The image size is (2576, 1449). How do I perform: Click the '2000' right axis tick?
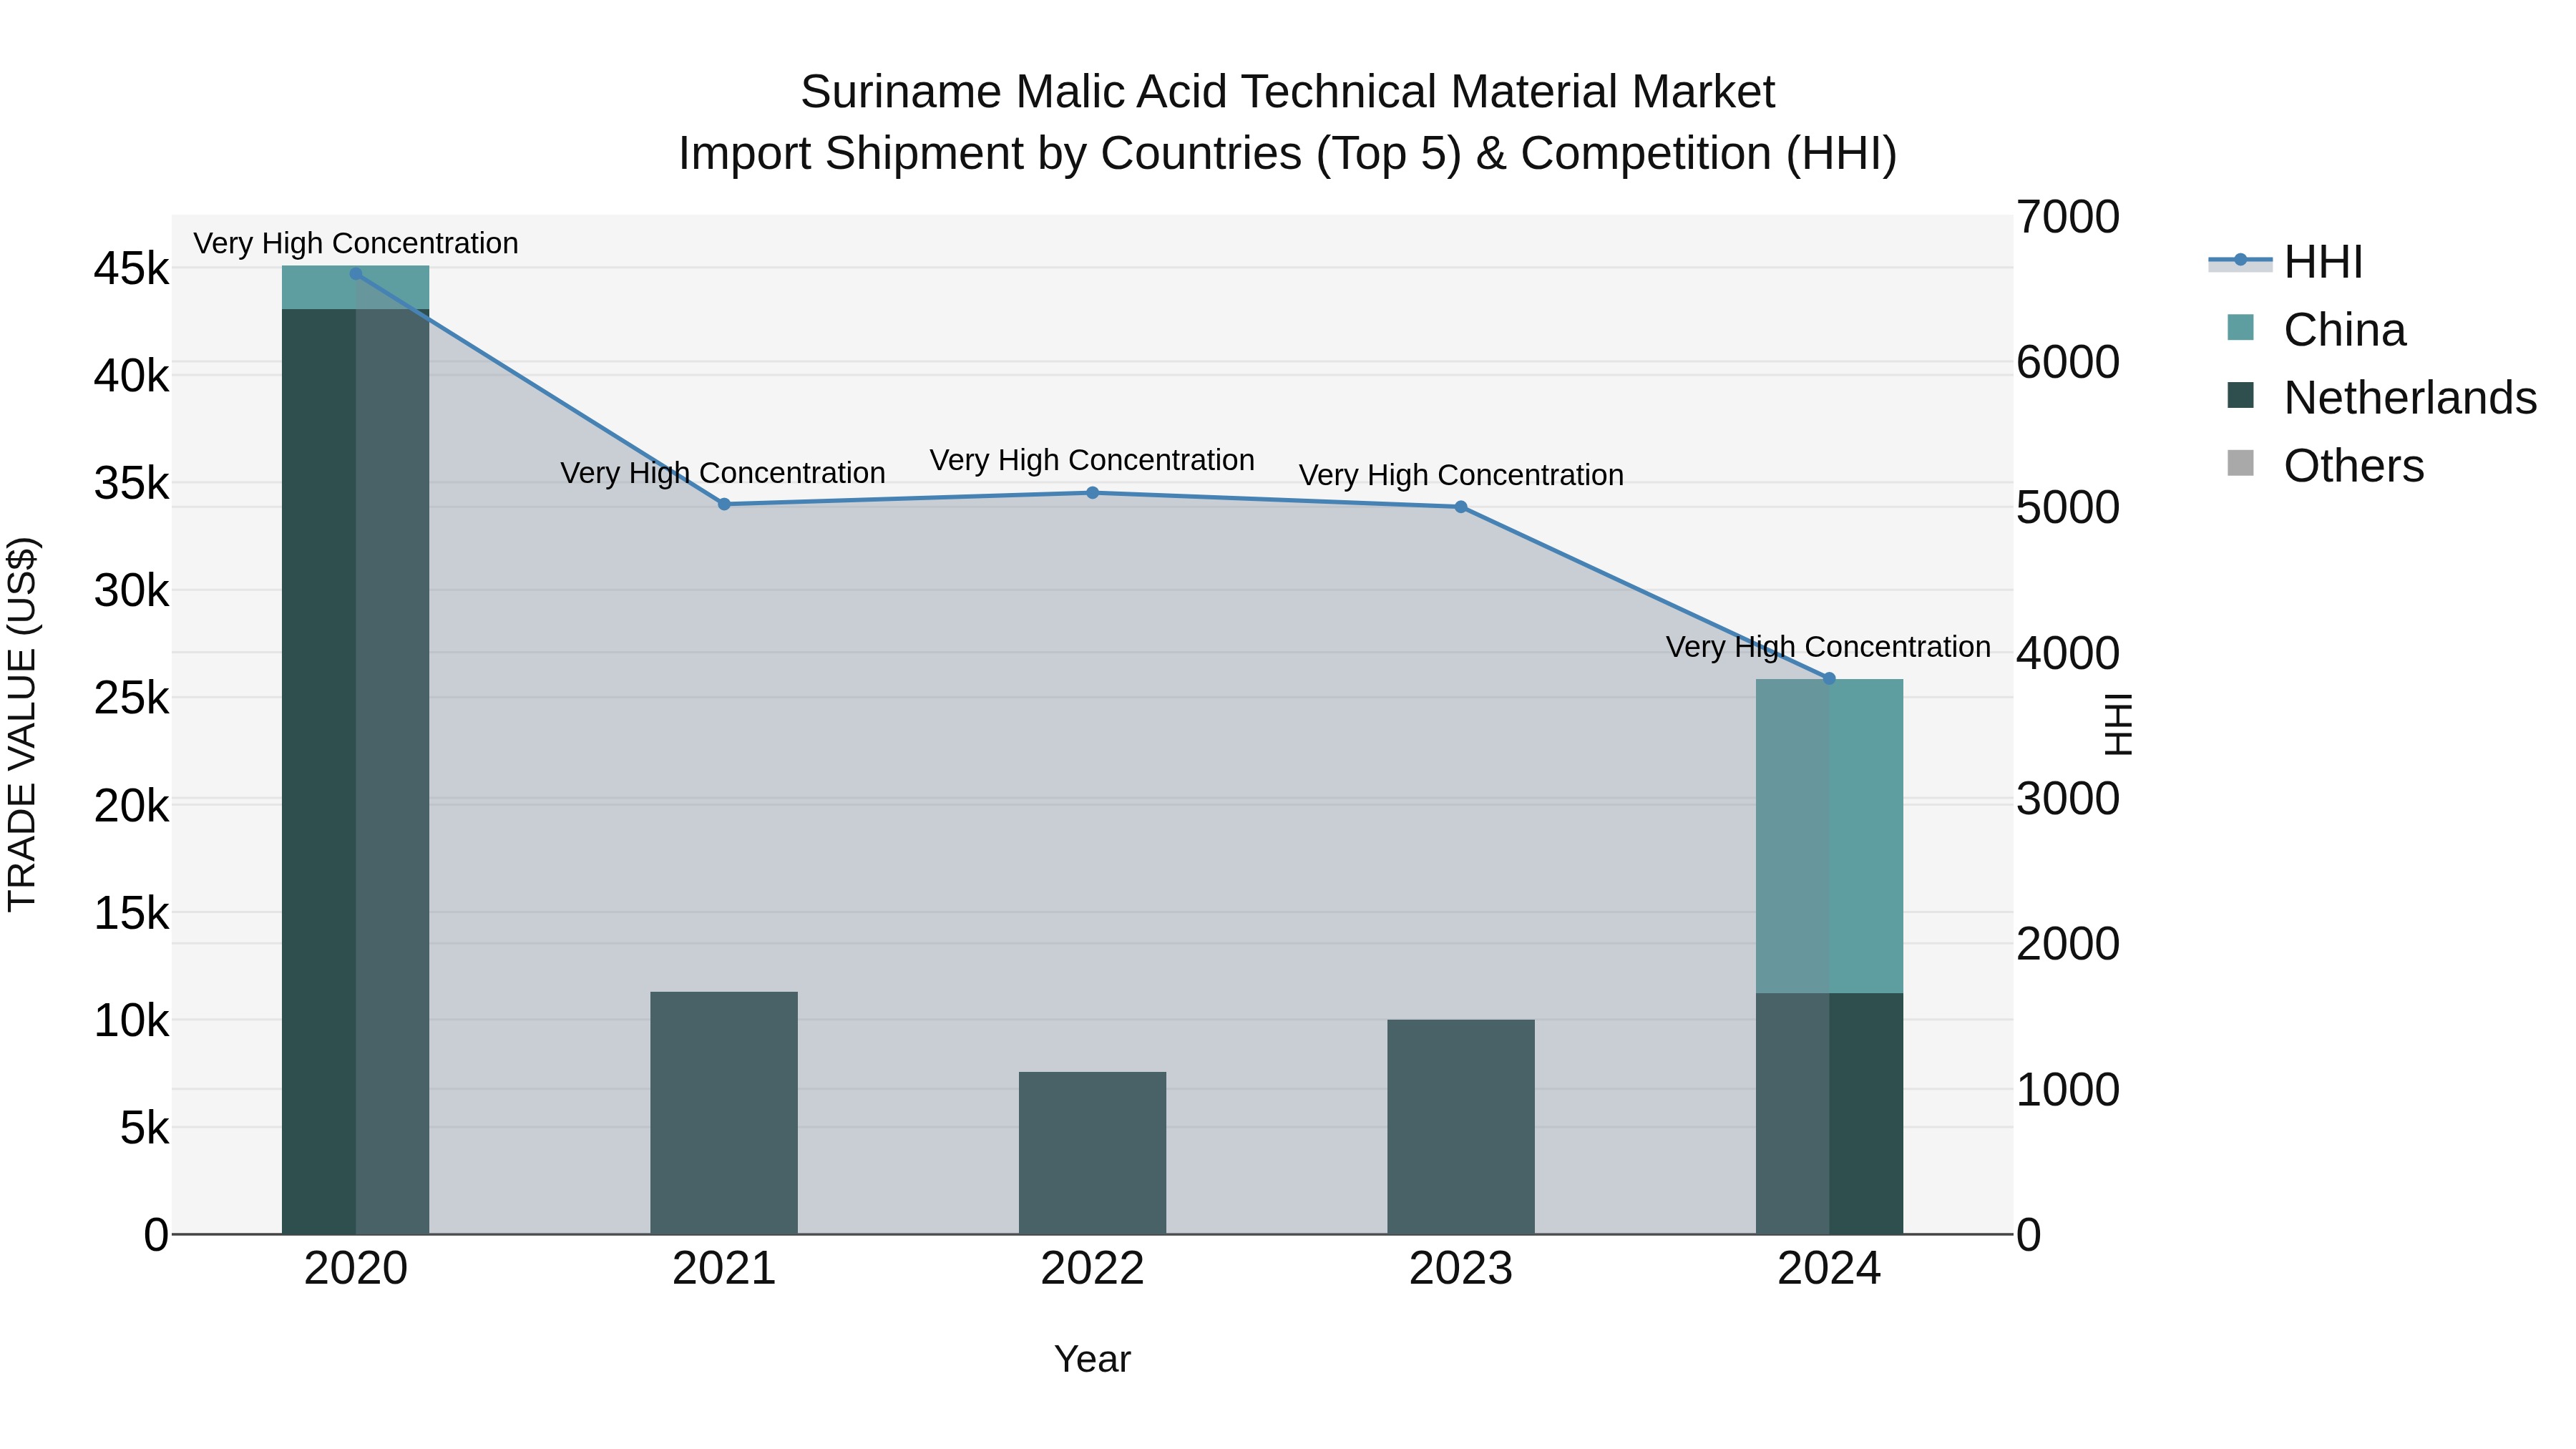pos(2068,945)
